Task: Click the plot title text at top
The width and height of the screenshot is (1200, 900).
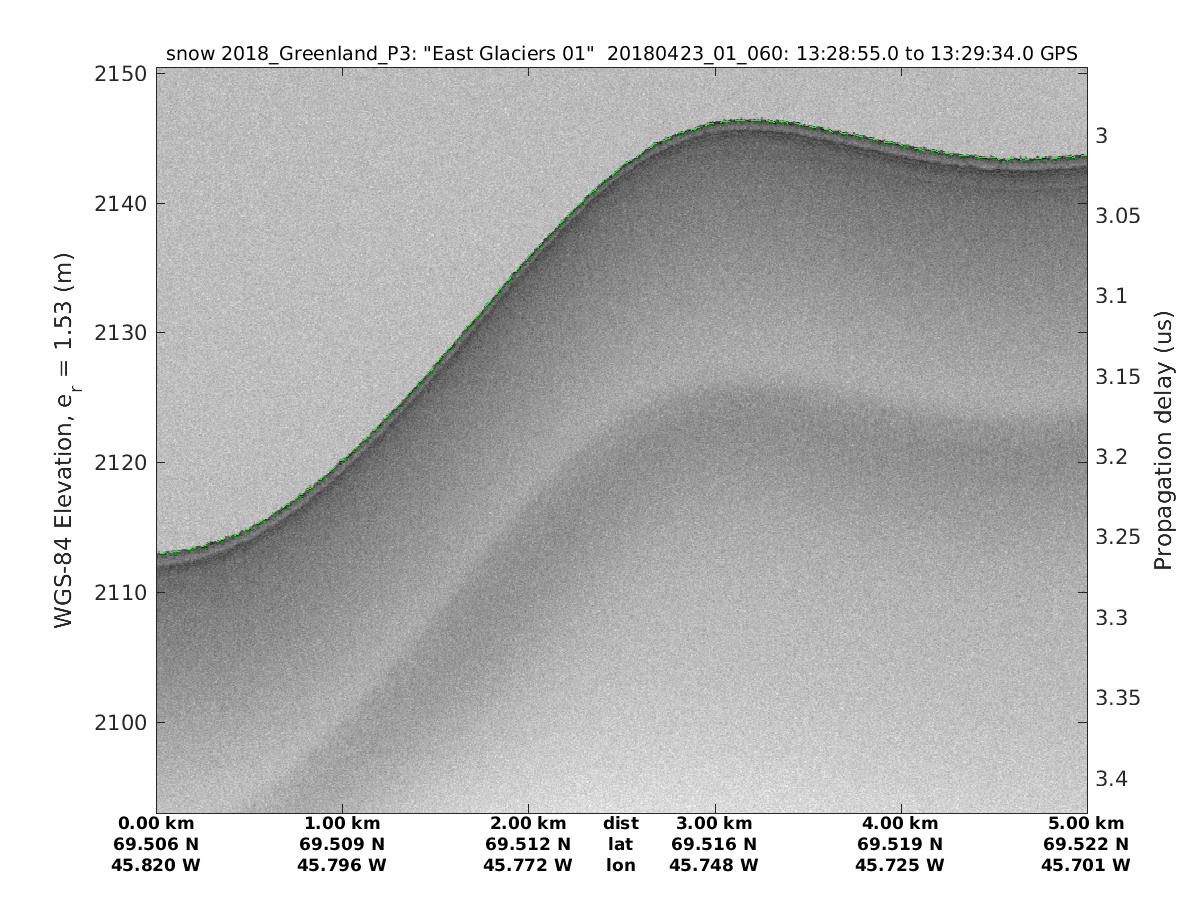Action: [621, 54]
